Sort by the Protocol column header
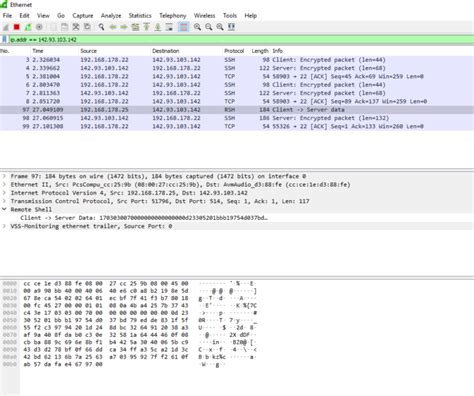This screenshot has height=396, width=474. [234, 51]
